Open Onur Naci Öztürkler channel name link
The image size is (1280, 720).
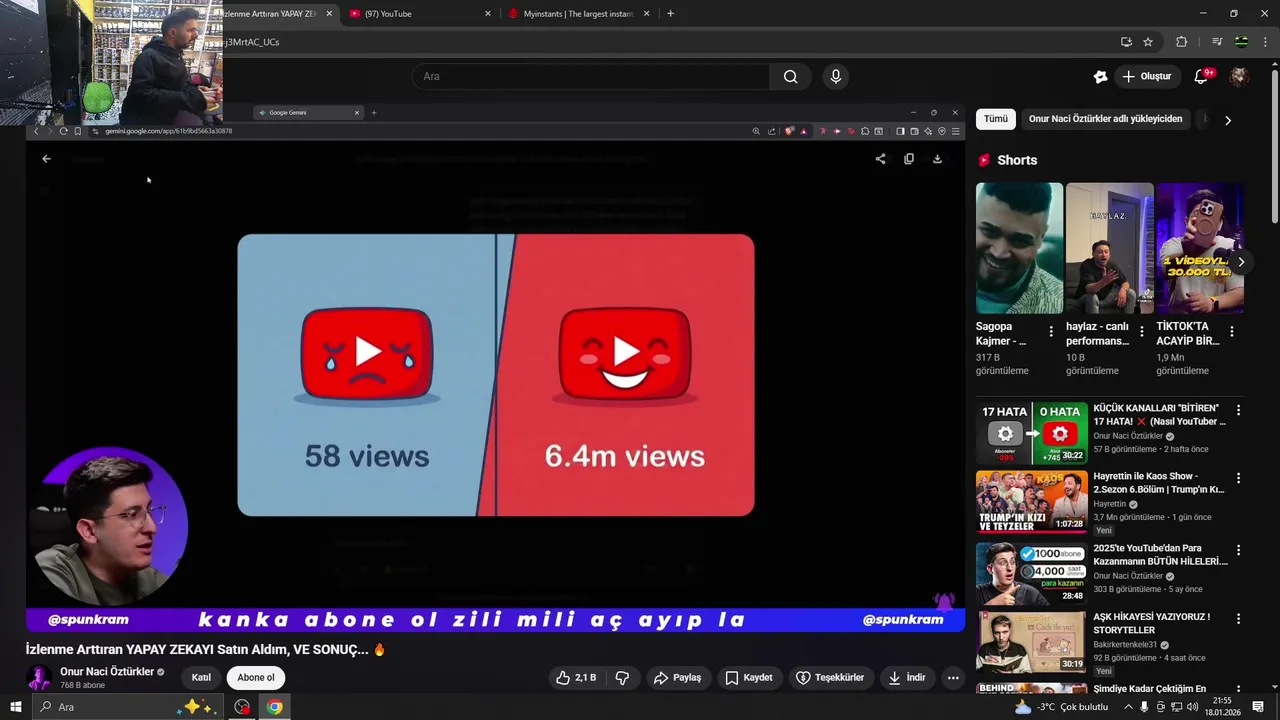tap(107, 672)
